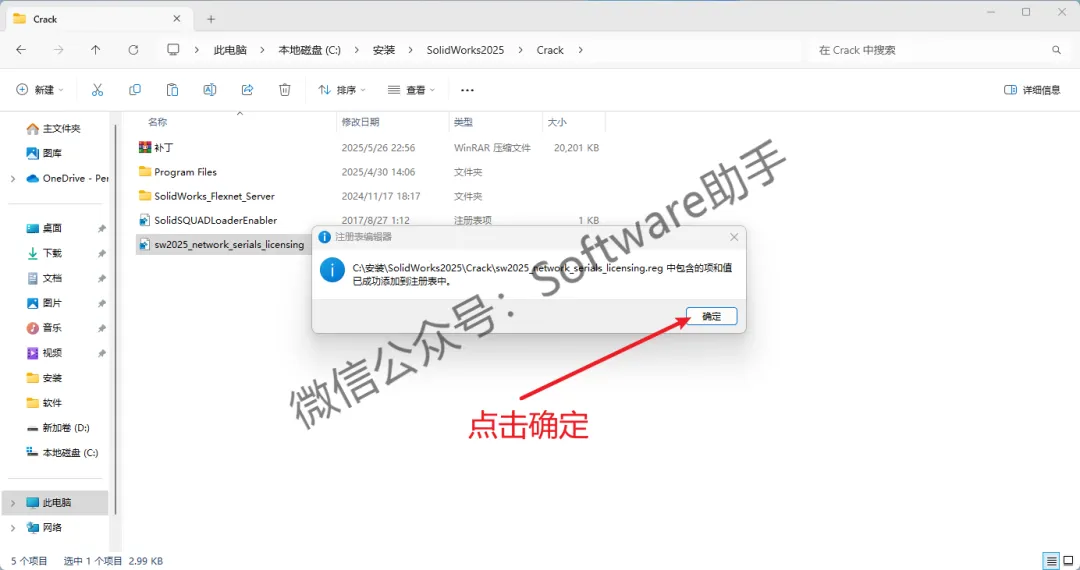The width and height of the screenshot is (1080, 570).
Task: Navigate to 本地磁盘 (C:) in the breadcrumb path
Action: tap(309, 50)
